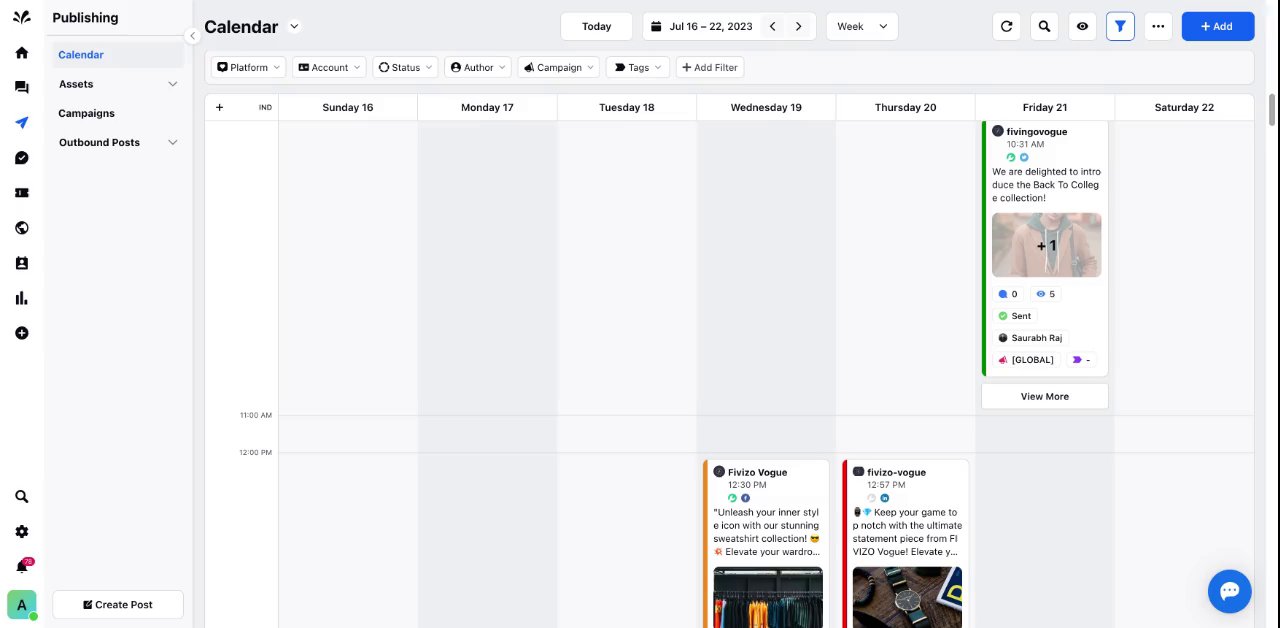The width and height of the screenshot is (1280, 628).
Task: Open the contacts badge icon in left rail
Action: click(22, 263)
